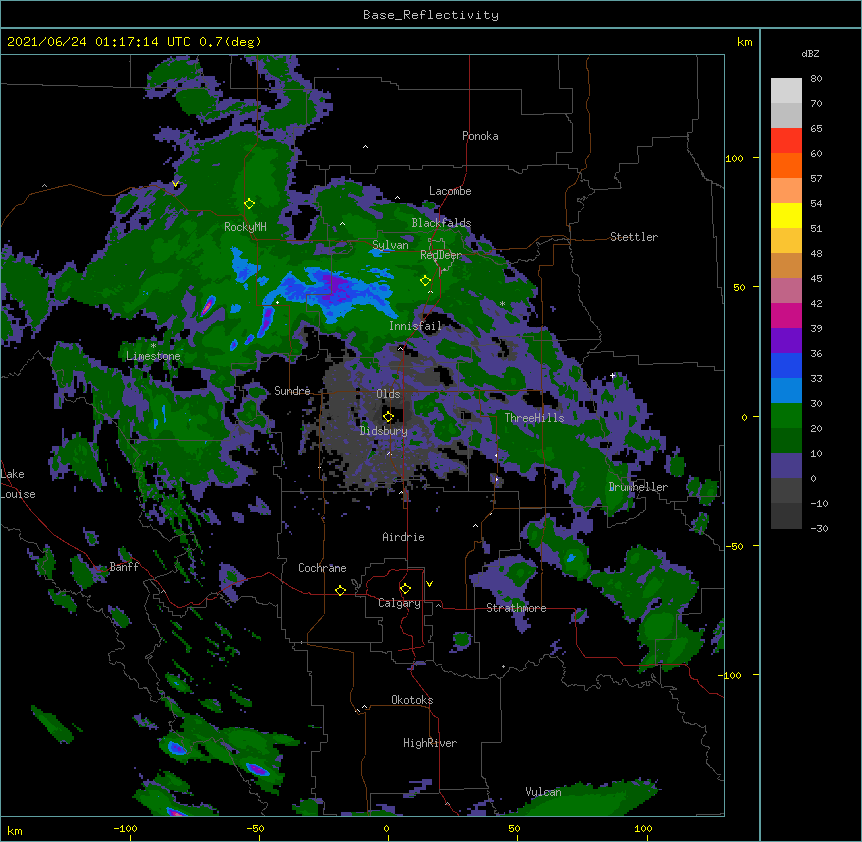Image resolution: width=862 pixels, height=842 pixels.
Task: Select the yellow diamond marker under Cochrane
Action: [x=340, y=590]
